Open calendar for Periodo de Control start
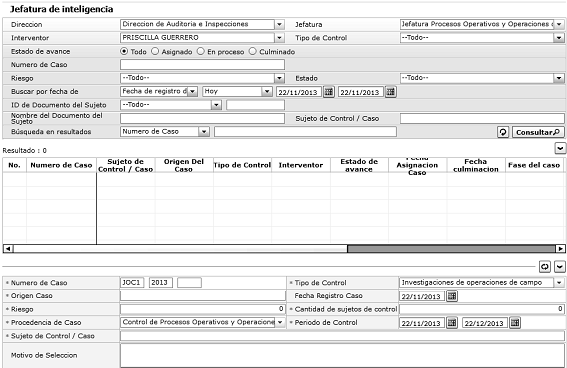Viewport: 567px width, 368px height. (x=452, y=322)
